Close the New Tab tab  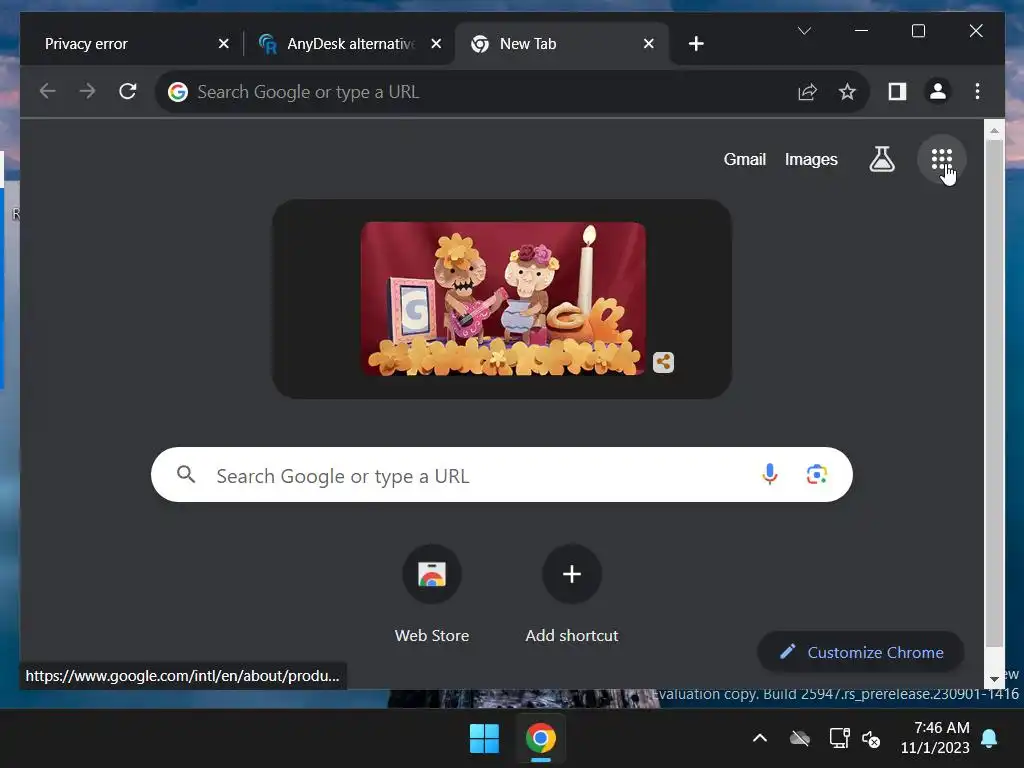(648, 44)
